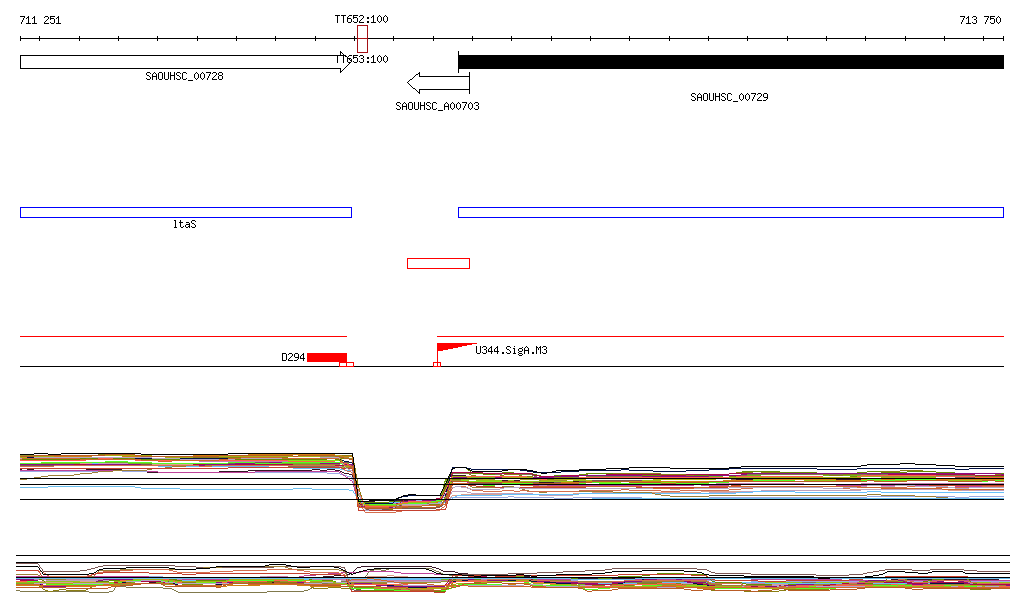Click the U344.SigA.M3 promoter flag
This screenshot has width=1024, height=611.
coord(455,348)
